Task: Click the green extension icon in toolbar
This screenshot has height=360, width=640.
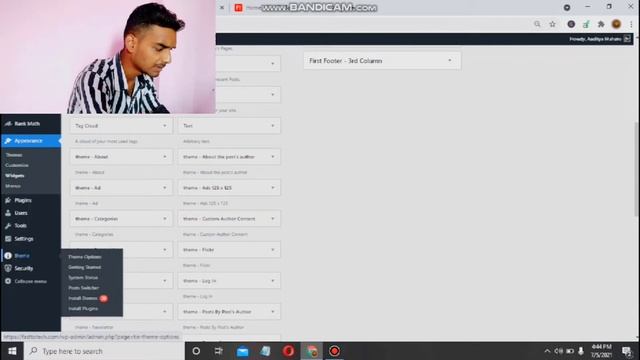Action: click(x=586, y=24)
